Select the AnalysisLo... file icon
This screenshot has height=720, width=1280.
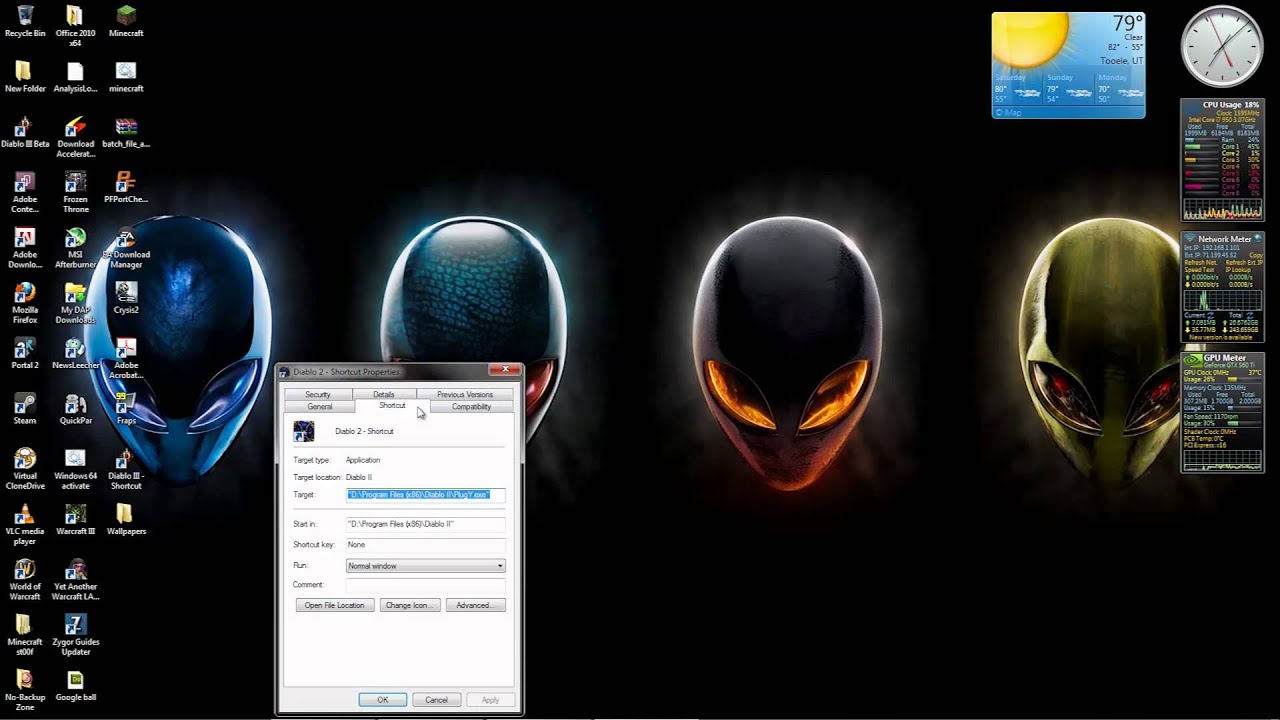coord(75,76)
